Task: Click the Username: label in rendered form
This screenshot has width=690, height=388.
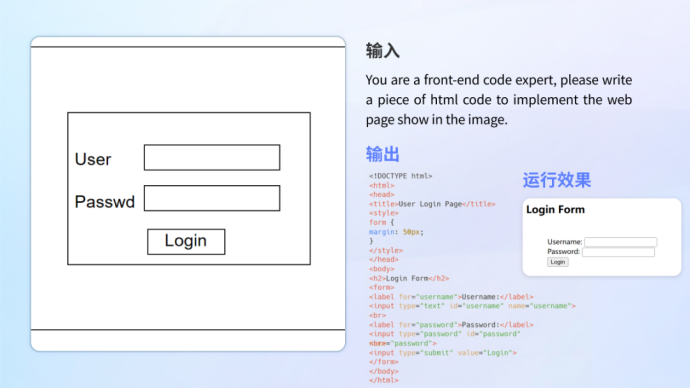Action: tap(565, 242)
